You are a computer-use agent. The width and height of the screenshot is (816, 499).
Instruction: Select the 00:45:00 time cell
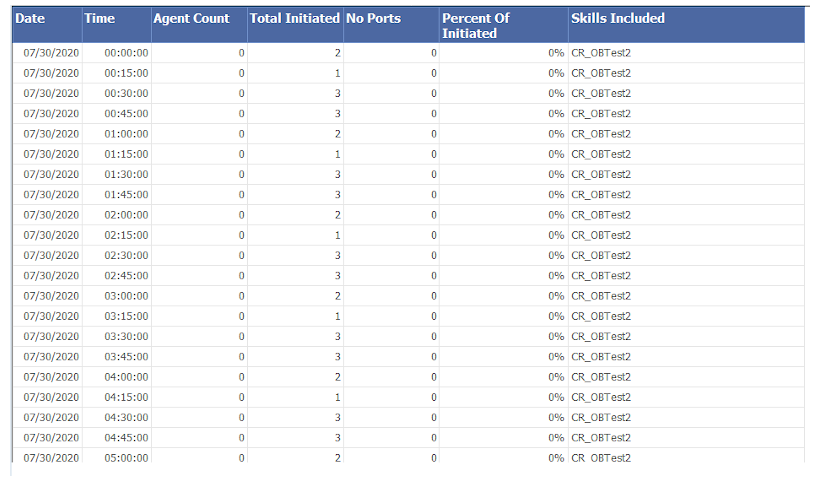(117, 114)
